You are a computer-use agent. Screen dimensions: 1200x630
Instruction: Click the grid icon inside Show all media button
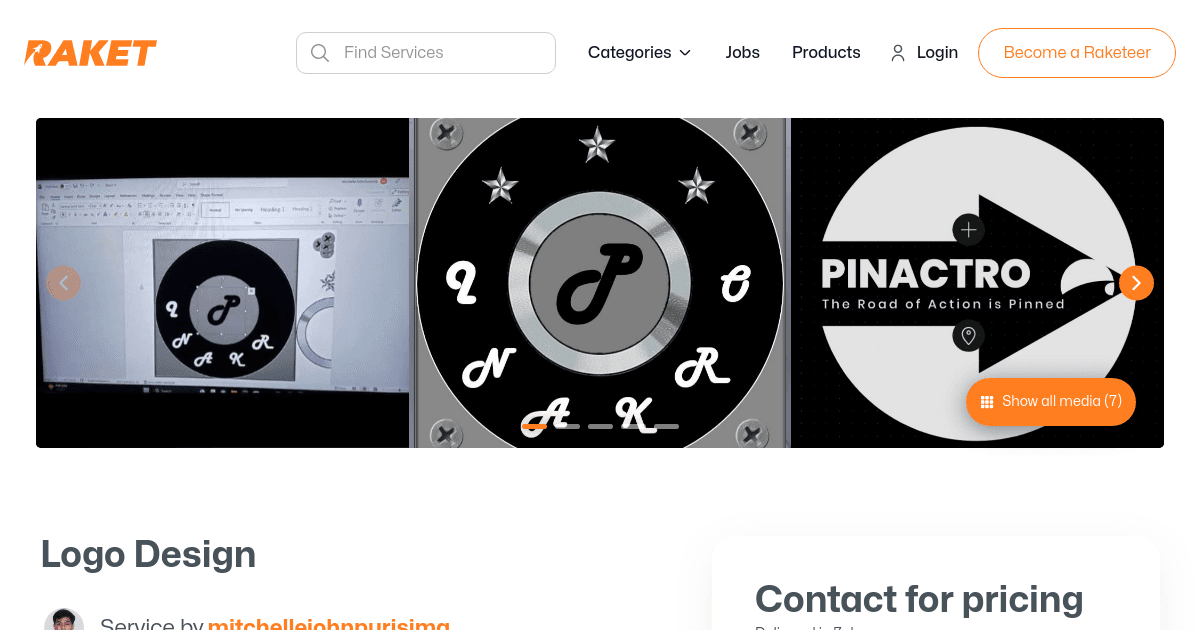[x=987, y=401]
